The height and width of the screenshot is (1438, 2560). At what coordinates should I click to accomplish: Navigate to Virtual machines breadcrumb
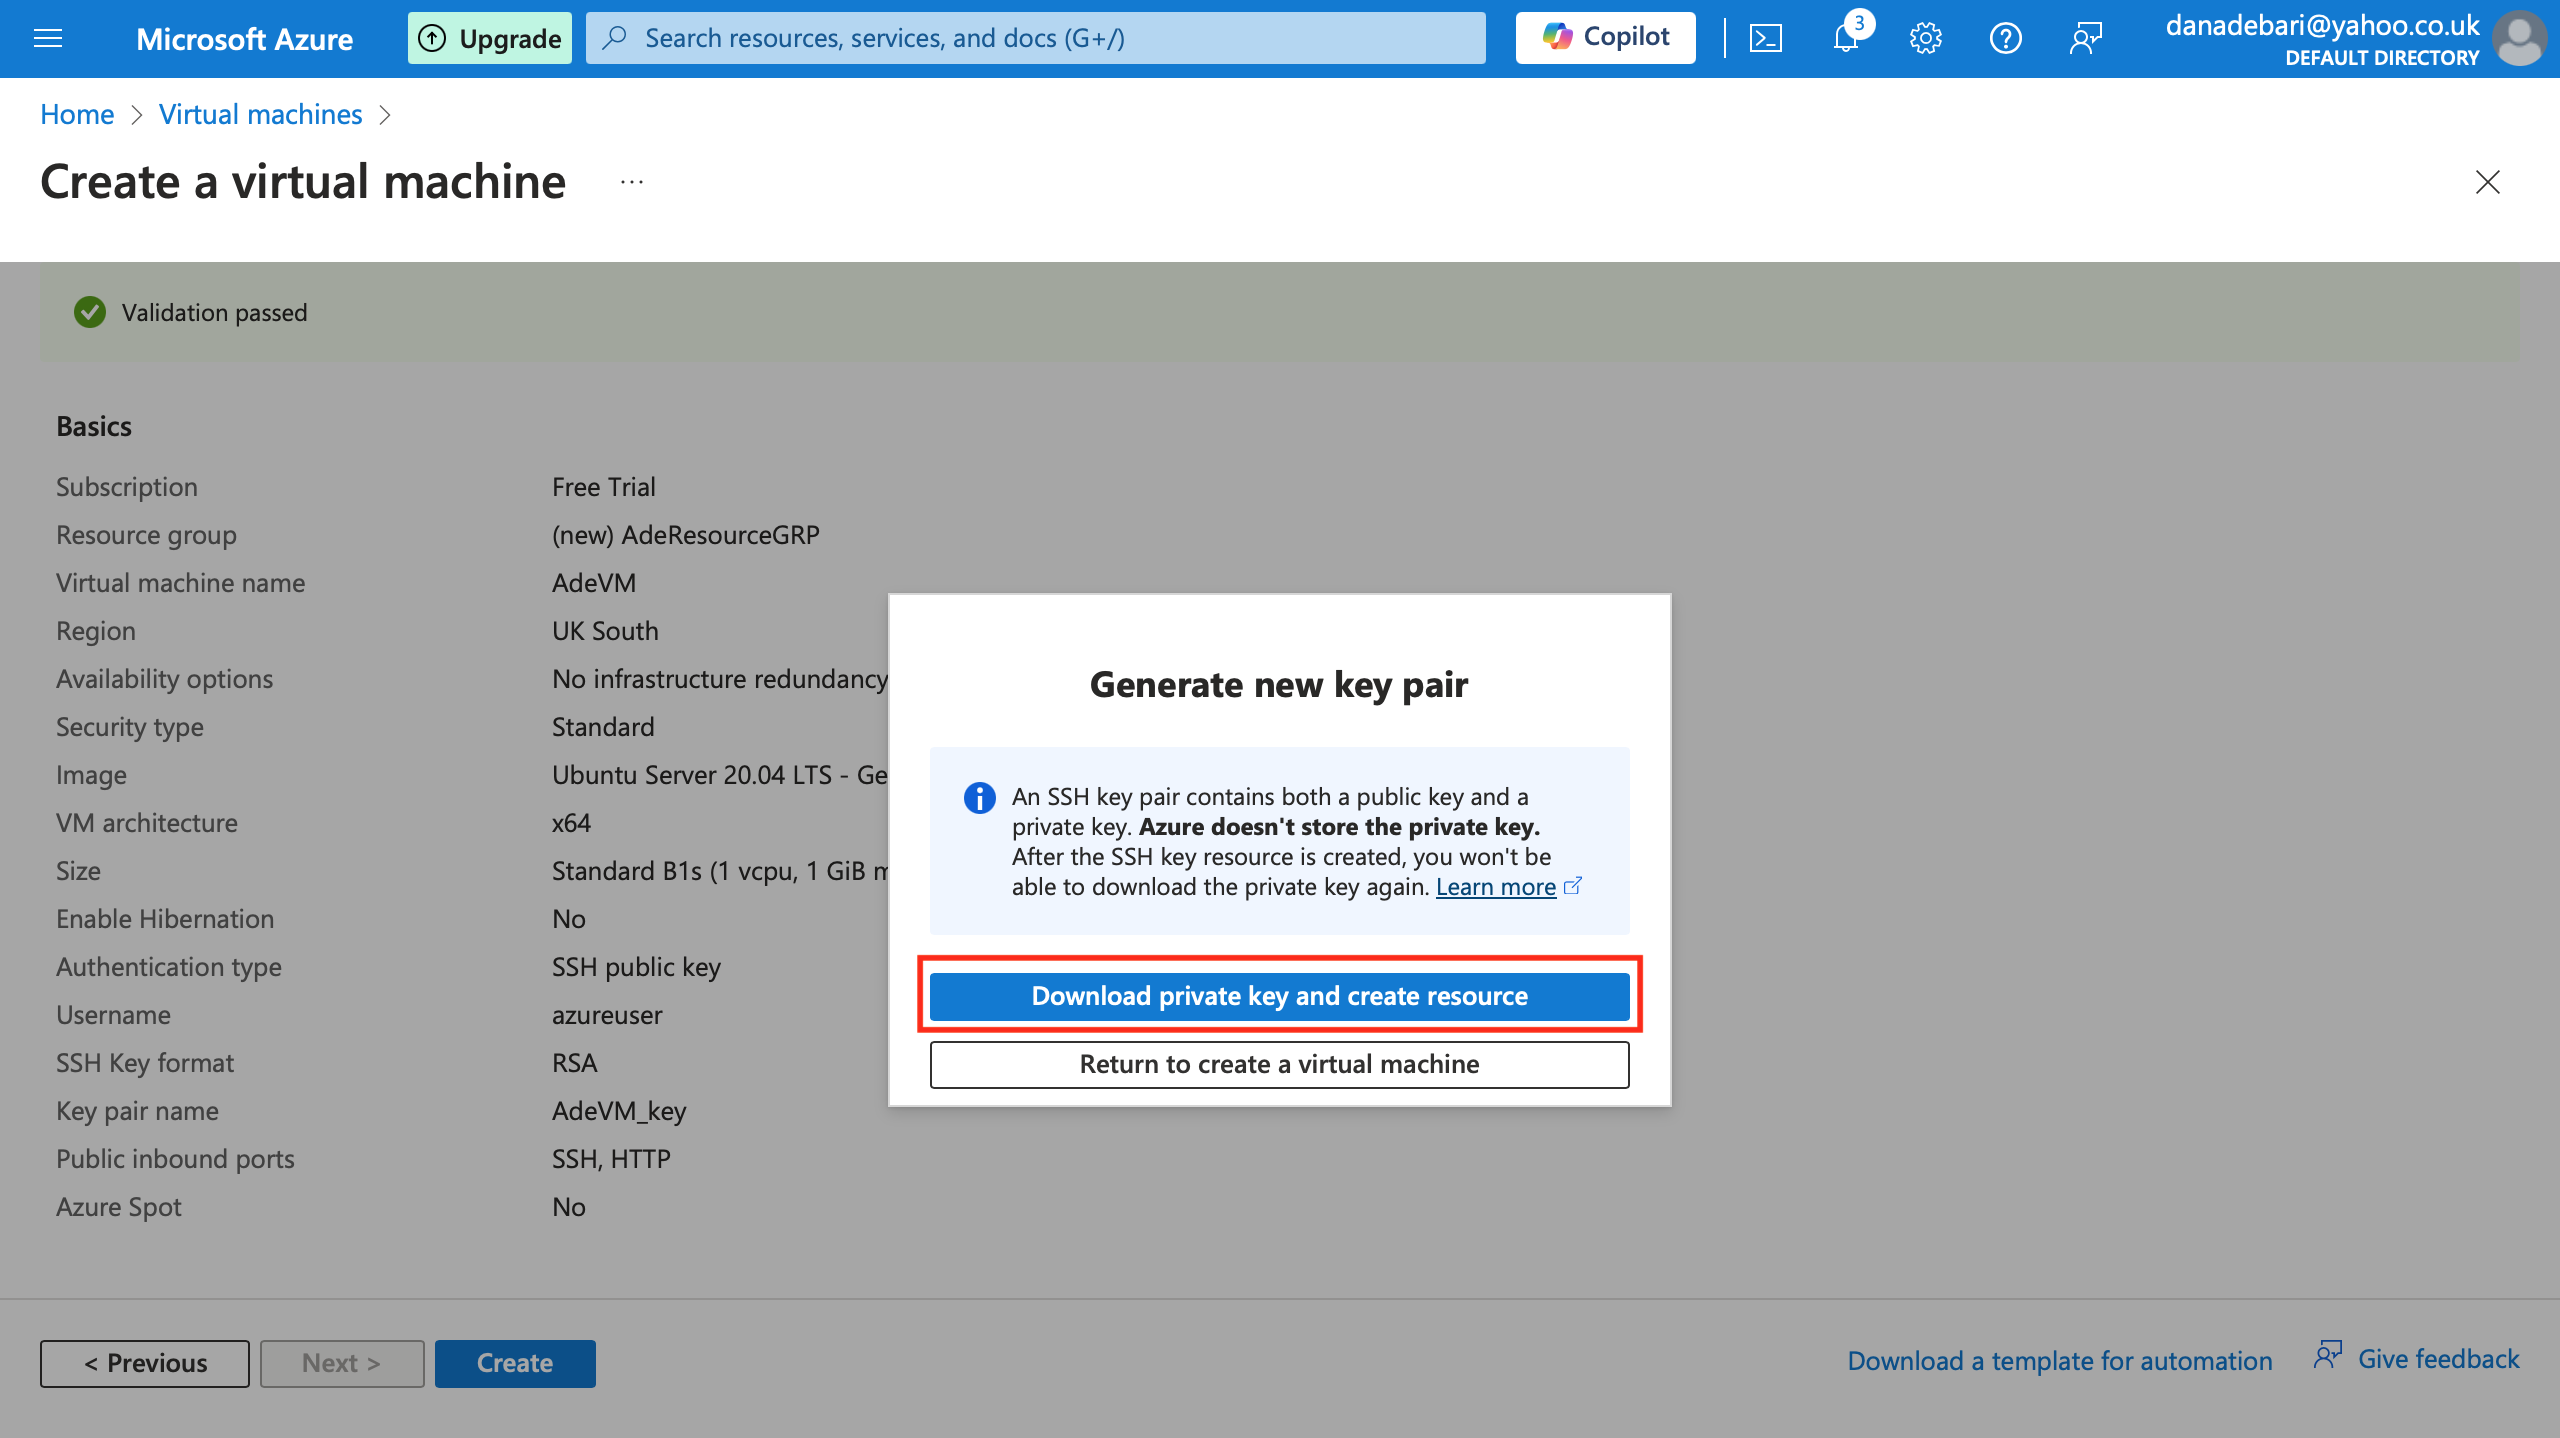(x=260, y=114)
